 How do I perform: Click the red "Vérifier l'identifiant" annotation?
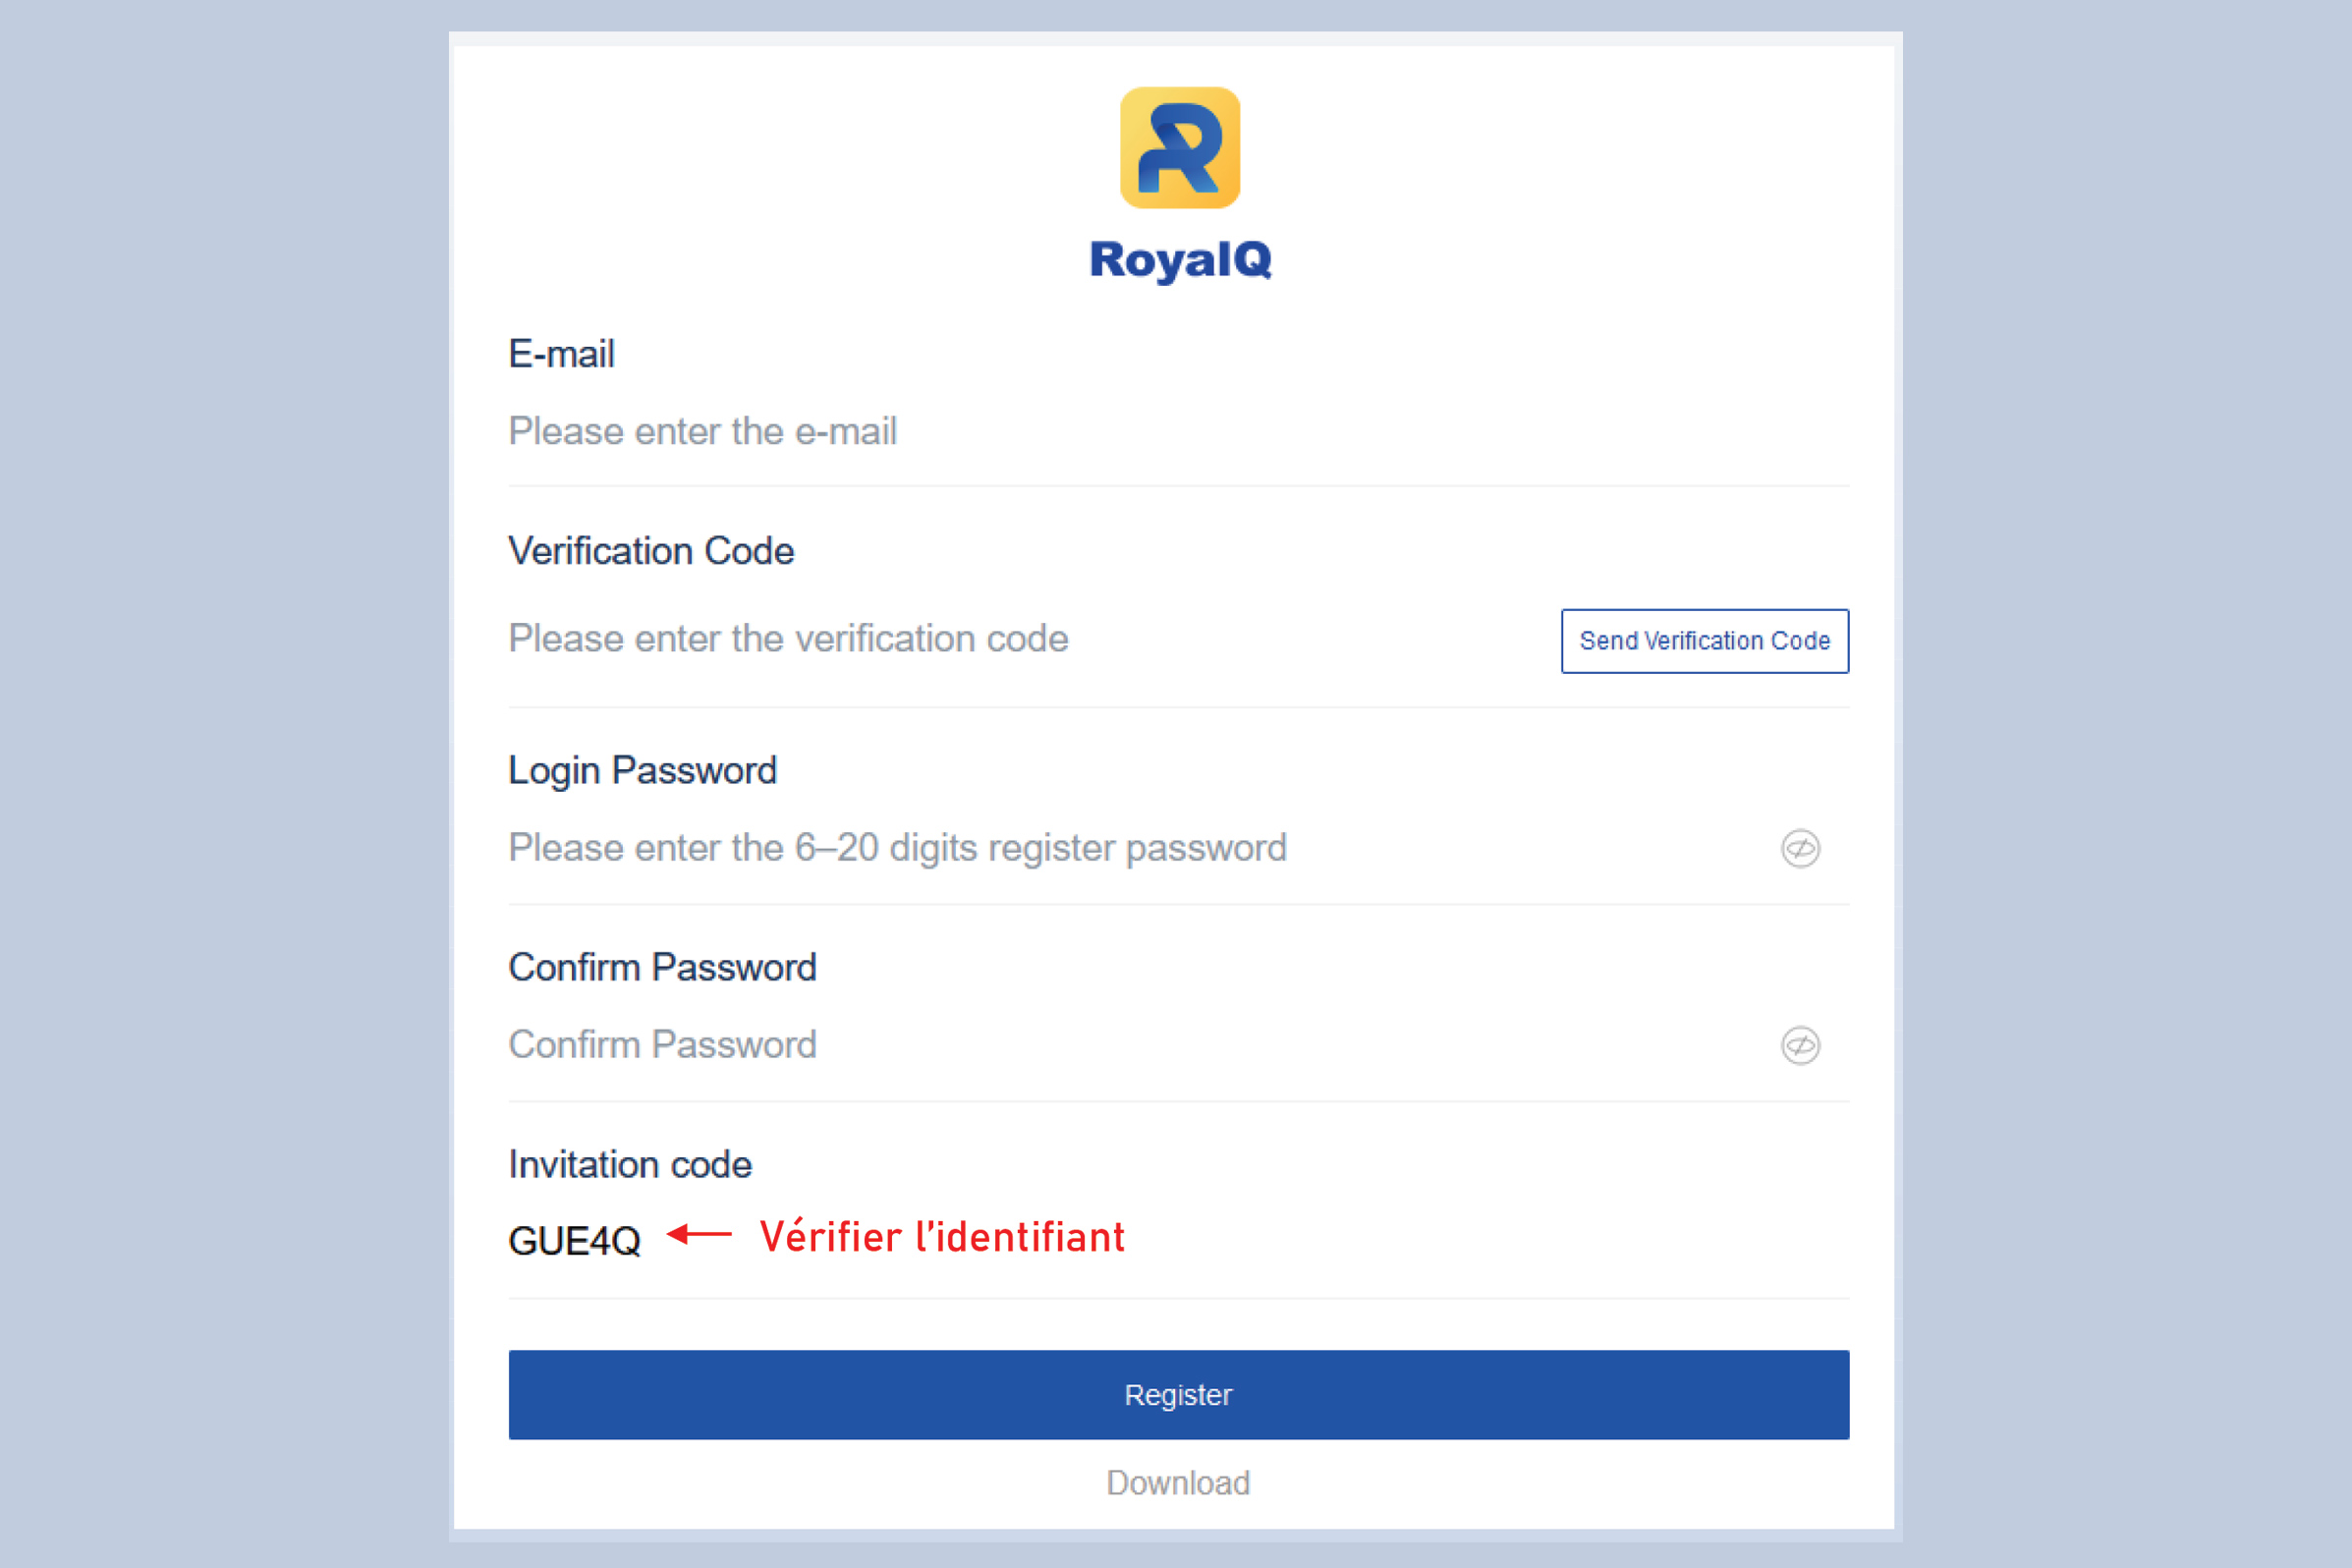point(942,1236)
